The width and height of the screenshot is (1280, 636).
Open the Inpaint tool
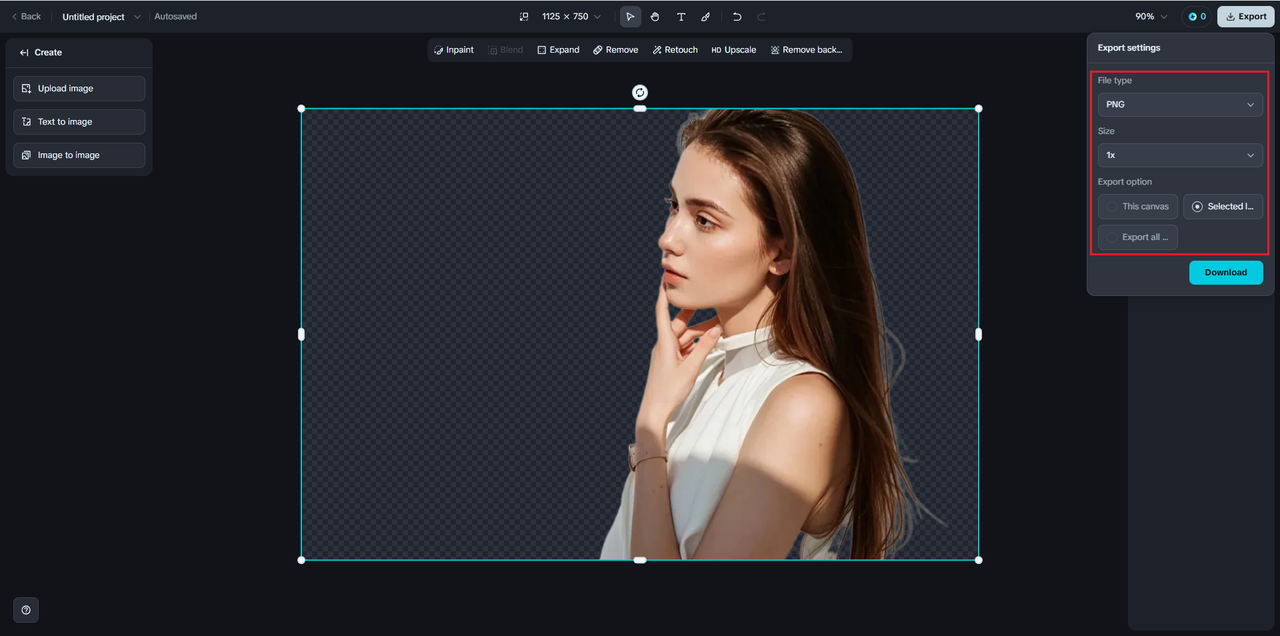coord(454,50)
